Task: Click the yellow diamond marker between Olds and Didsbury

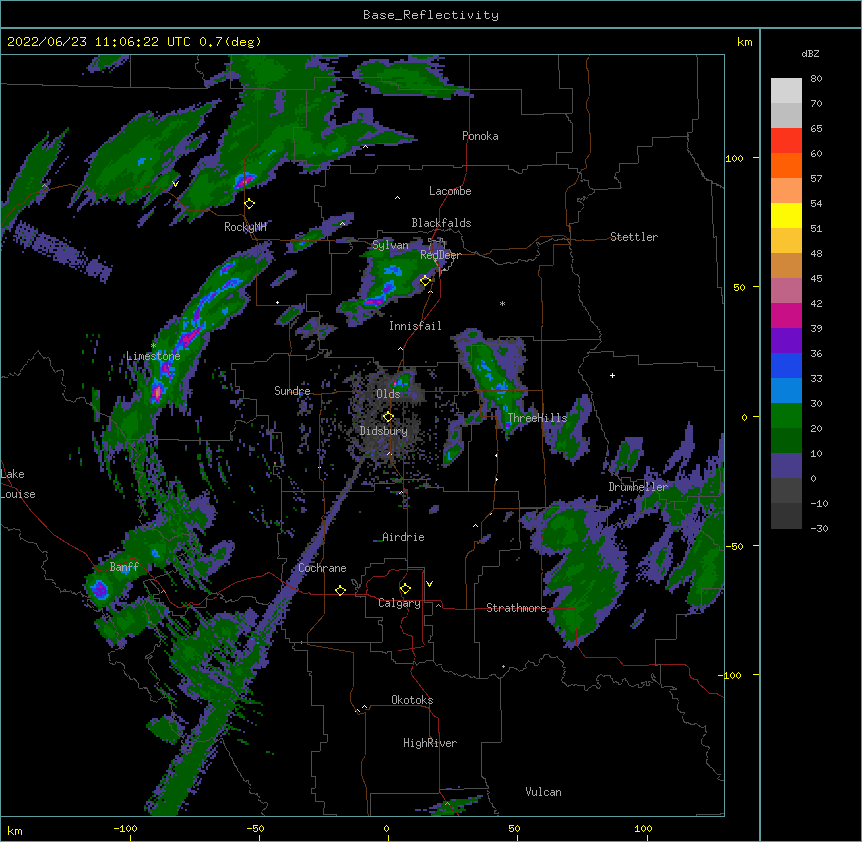Action: (x=388, y=416)
